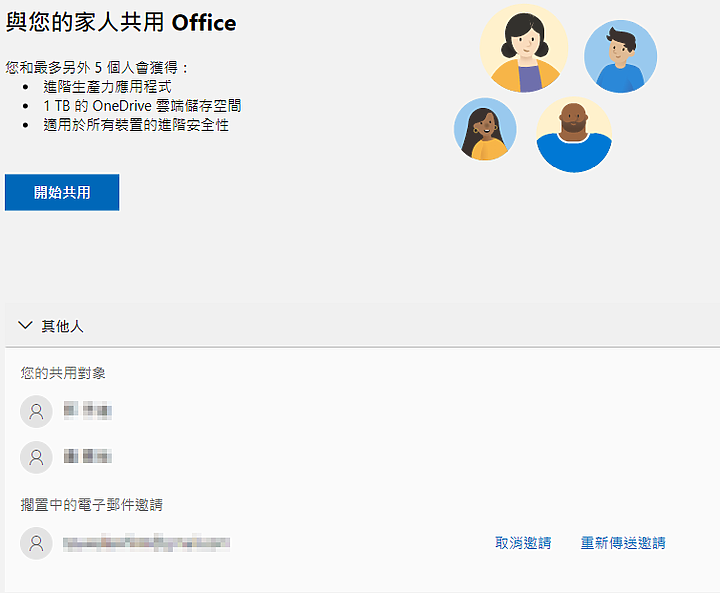
Task: Click the 您的共用對象 heading
Action: (x=63, y=373)
